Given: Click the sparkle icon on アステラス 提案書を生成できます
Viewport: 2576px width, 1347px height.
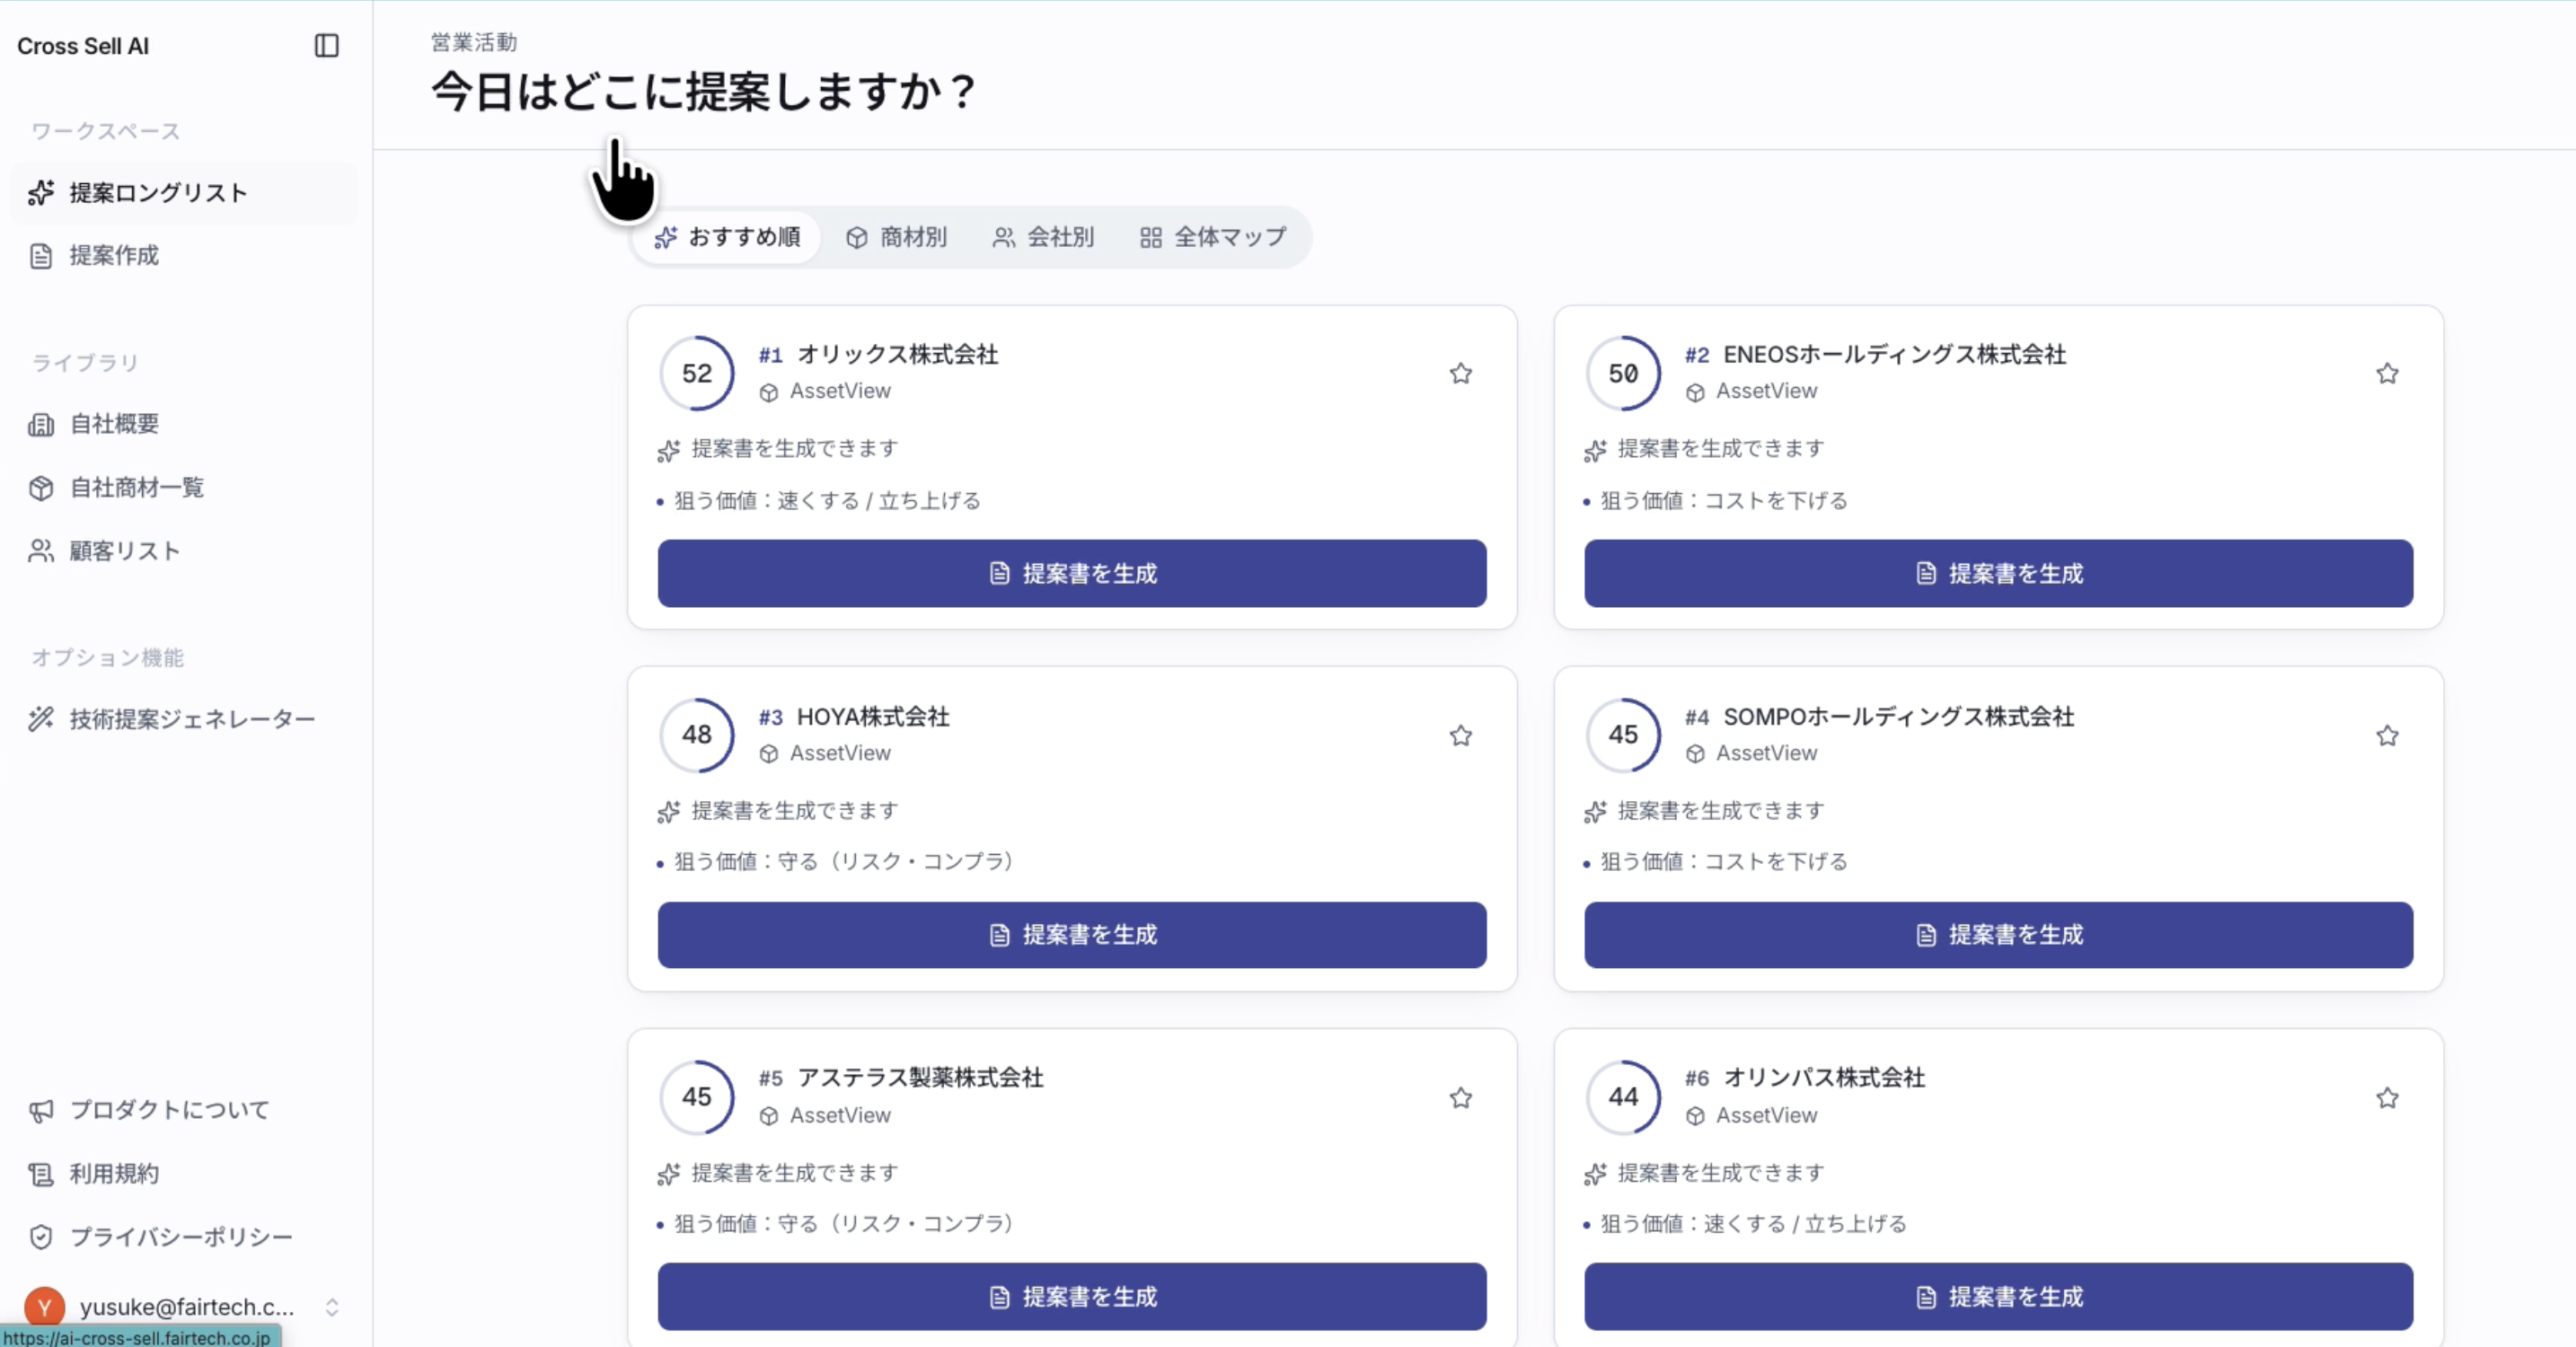Looking at the screenshot, I should pyautogui.click(x=669, y=1174).
